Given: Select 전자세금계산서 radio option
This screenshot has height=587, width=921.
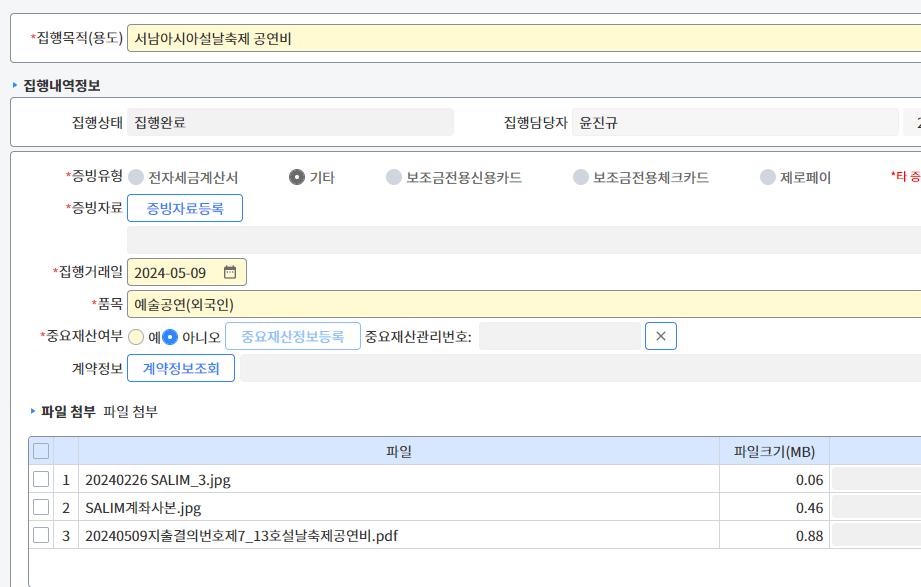Looking at the screenshot, I should [136, 177].
